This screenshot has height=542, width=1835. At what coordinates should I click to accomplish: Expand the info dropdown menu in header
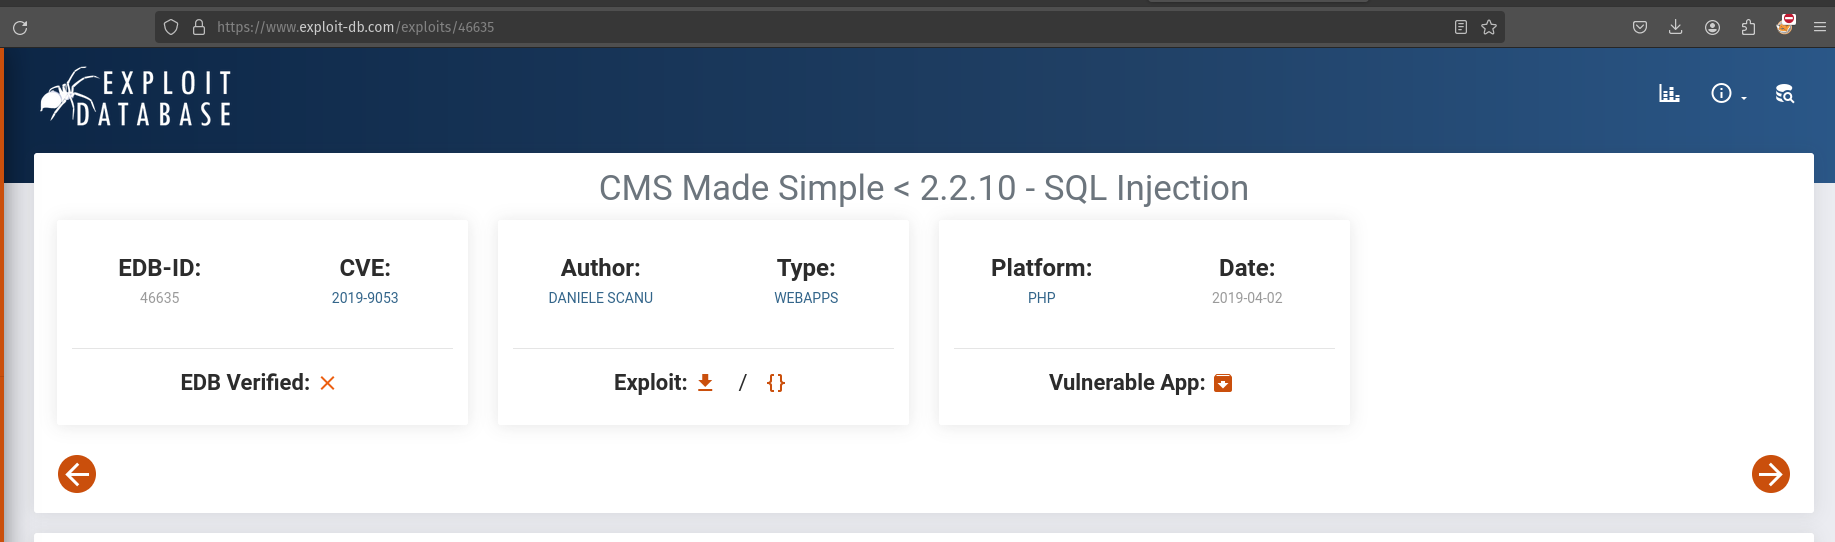1727,94
